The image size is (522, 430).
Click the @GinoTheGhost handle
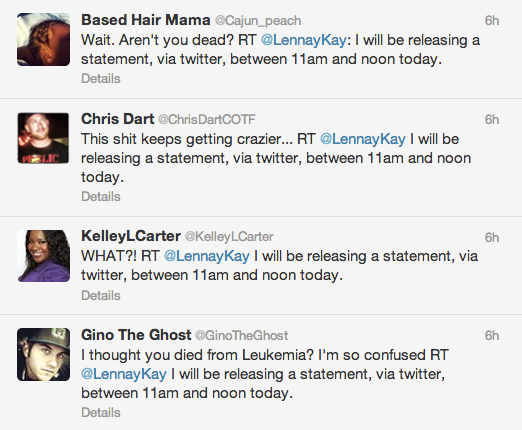pyautogui.click(x=242, y=336)
